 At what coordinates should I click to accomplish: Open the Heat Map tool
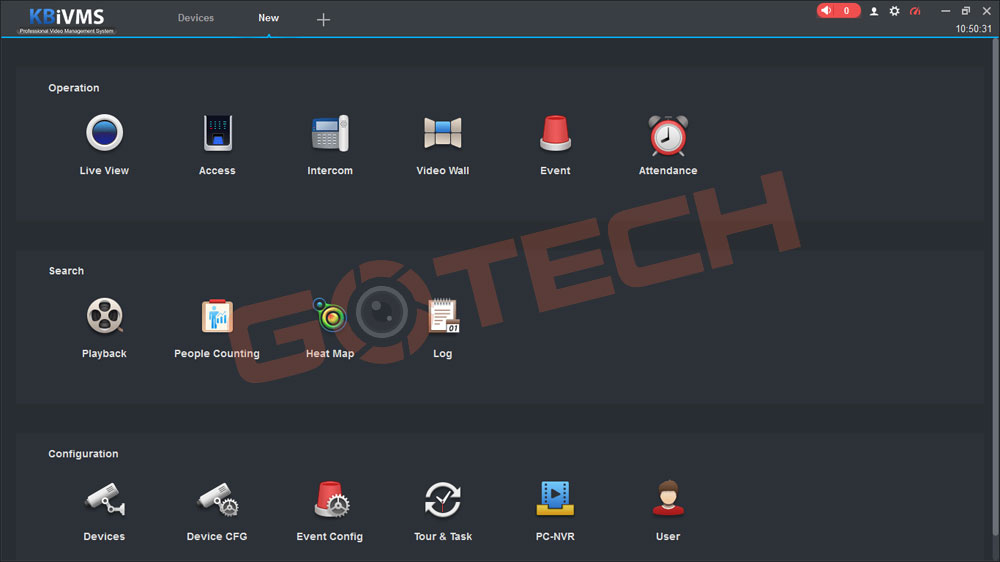click(x=330, y=316)
